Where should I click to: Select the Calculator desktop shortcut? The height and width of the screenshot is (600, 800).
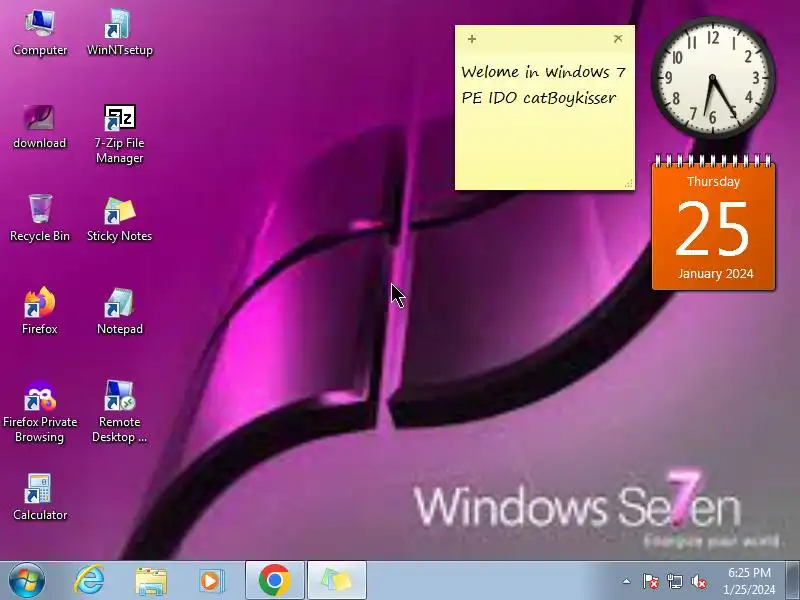click(40, 497)
